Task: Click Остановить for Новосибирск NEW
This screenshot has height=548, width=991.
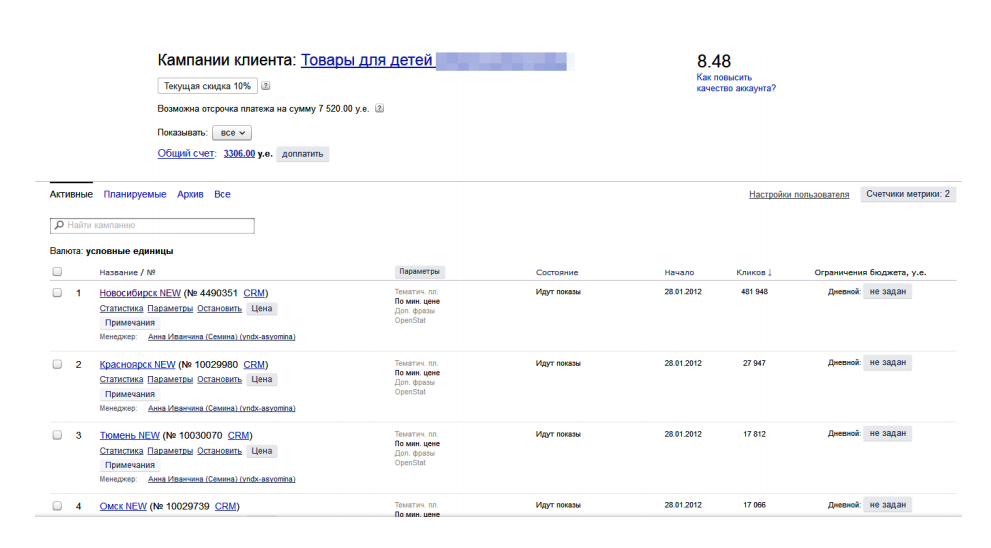Action: [x=219, y=308]
